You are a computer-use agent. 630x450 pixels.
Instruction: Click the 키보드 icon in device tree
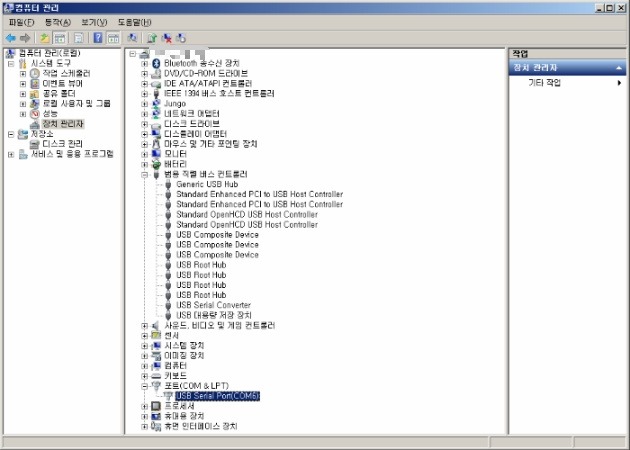coord(156,376)
